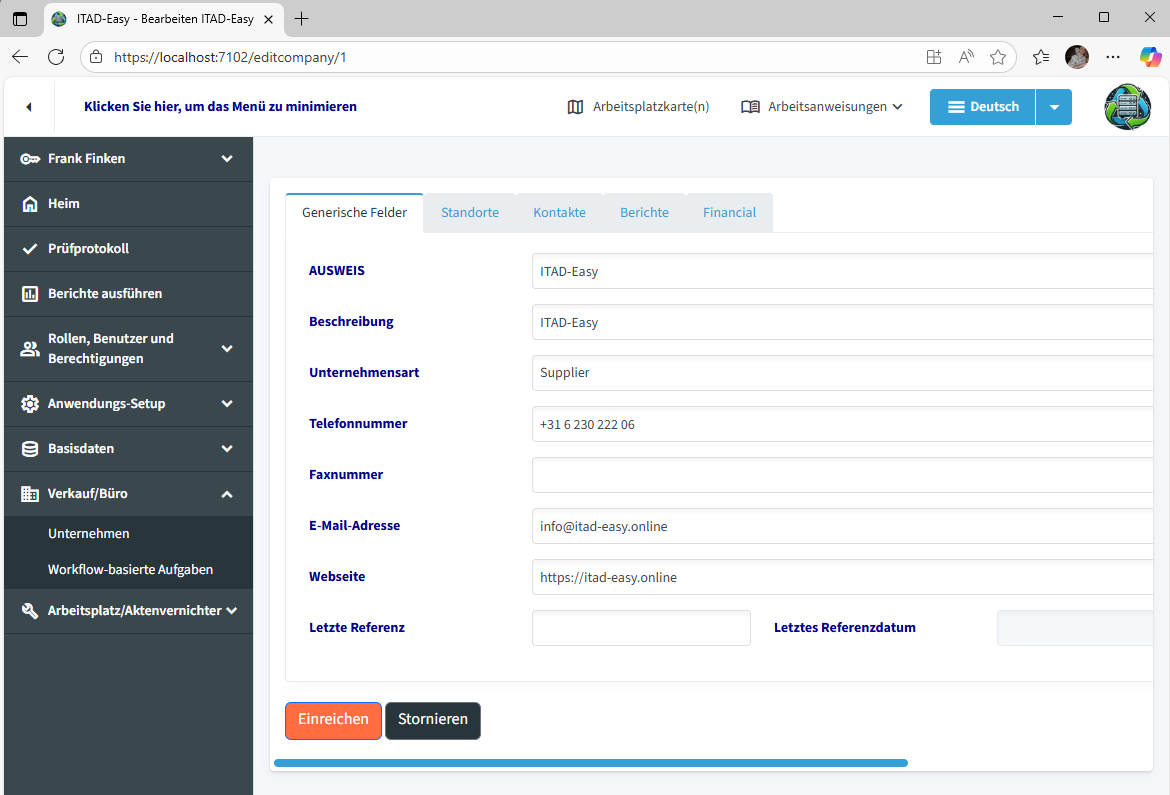
Task: Switch to the Generische Felder tab
Action: 354,213
